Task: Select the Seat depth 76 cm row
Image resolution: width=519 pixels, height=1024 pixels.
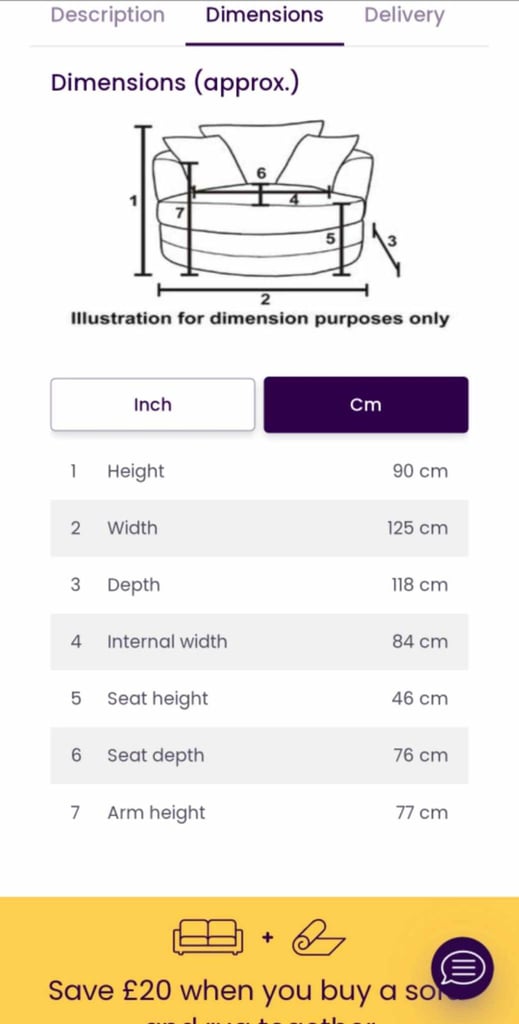Action: tap(259, 756)
